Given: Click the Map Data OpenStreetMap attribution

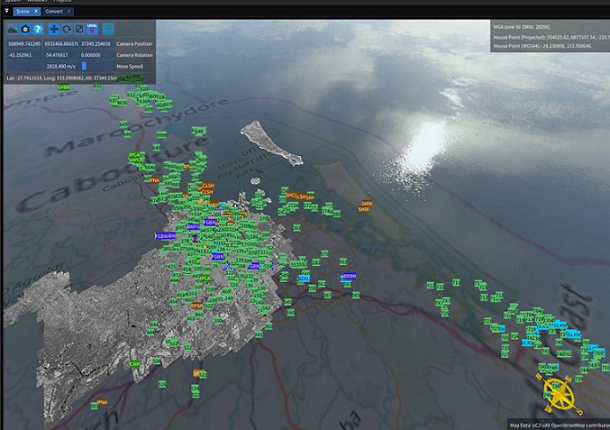Looking at the screenshot, I should (x=559, y=425).
